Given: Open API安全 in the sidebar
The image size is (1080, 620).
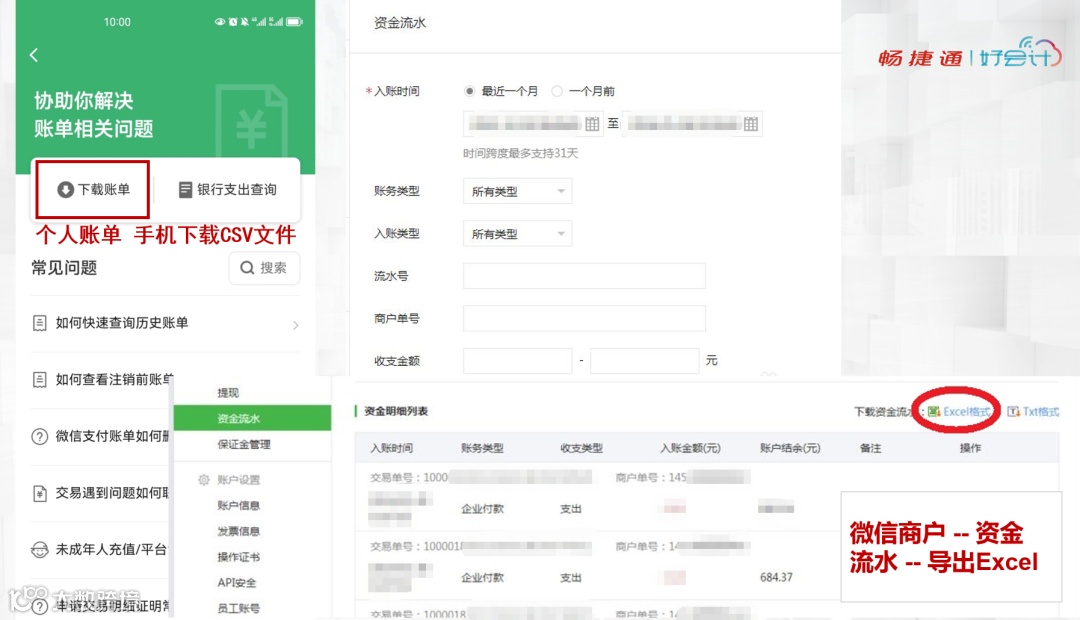Looking at the screenshot, I should click(x=236, y=583).
